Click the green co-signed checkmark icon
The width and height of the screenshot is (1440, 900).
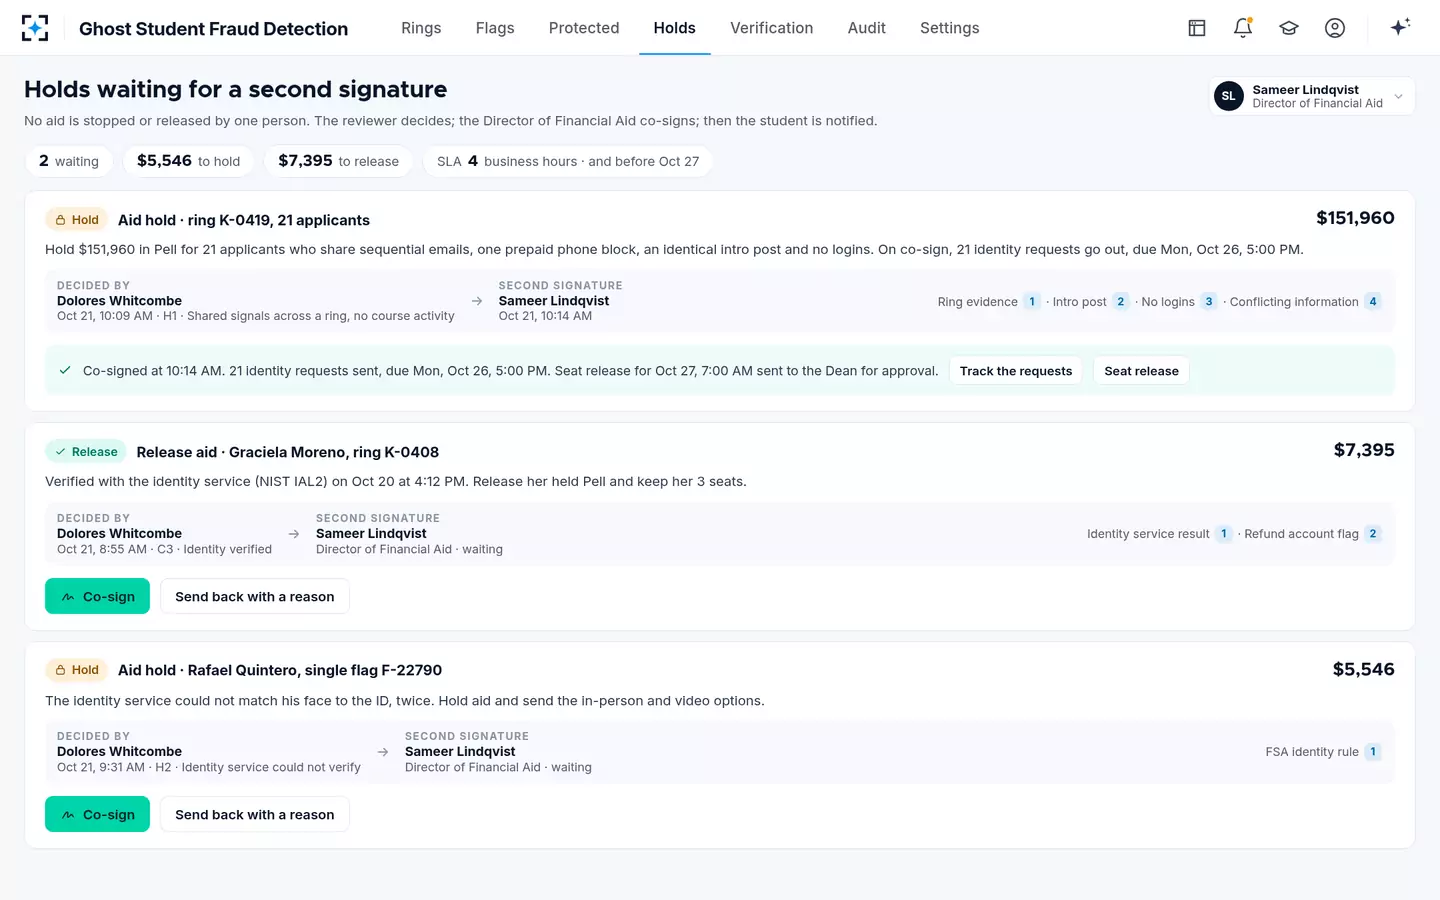pyautogui.click(x=65, y=370)
